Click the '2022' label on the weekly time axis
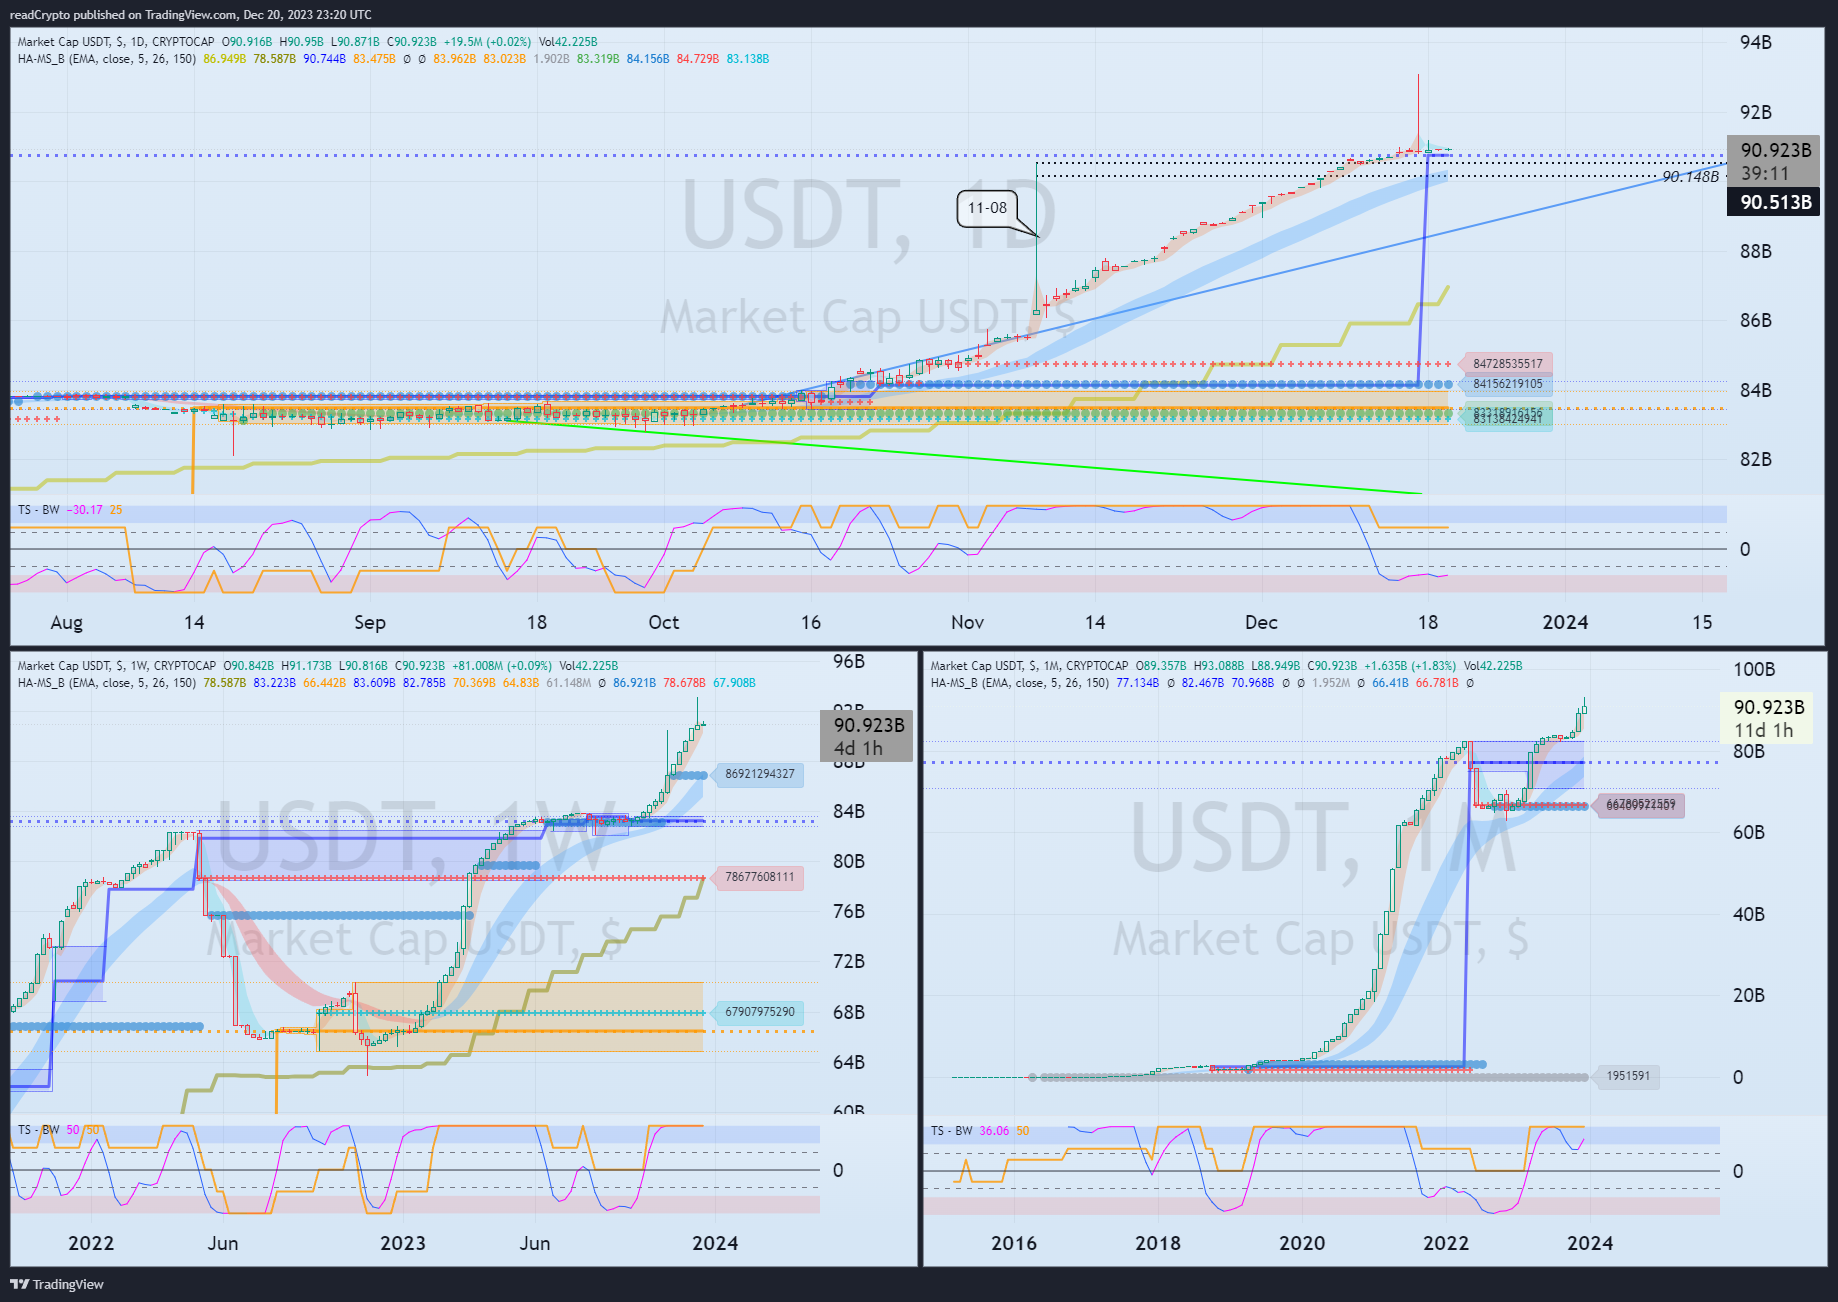The width and height of the screenshot is (1838, 1302). click(x=91, y=1243)
